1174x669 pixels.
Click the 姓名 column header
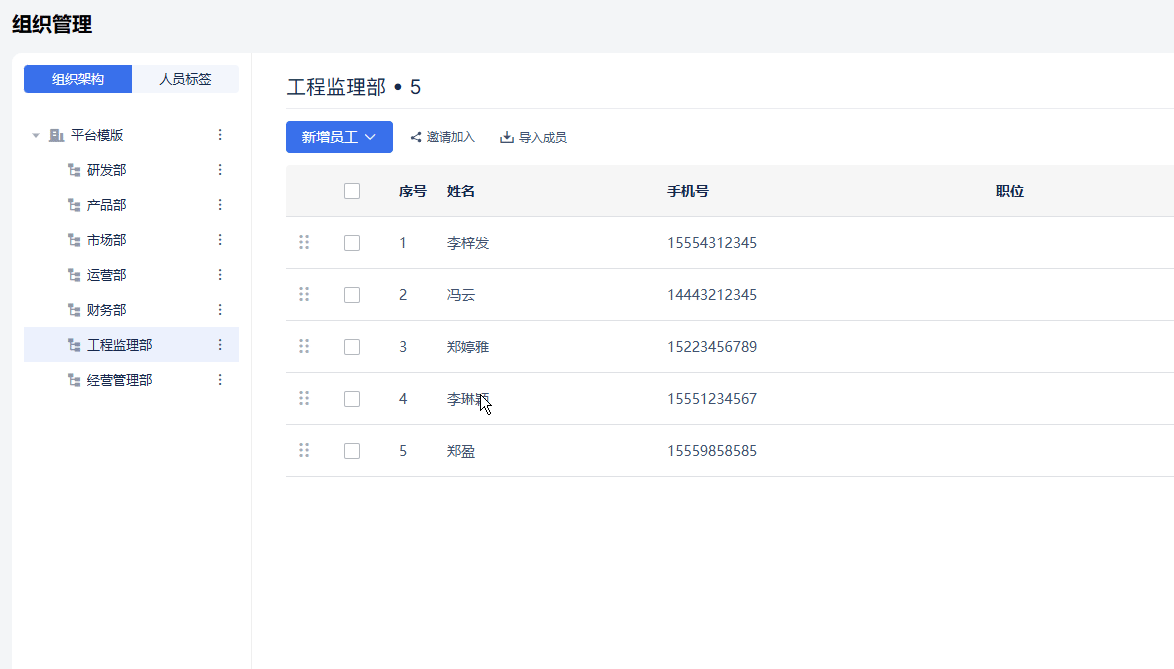461,191
